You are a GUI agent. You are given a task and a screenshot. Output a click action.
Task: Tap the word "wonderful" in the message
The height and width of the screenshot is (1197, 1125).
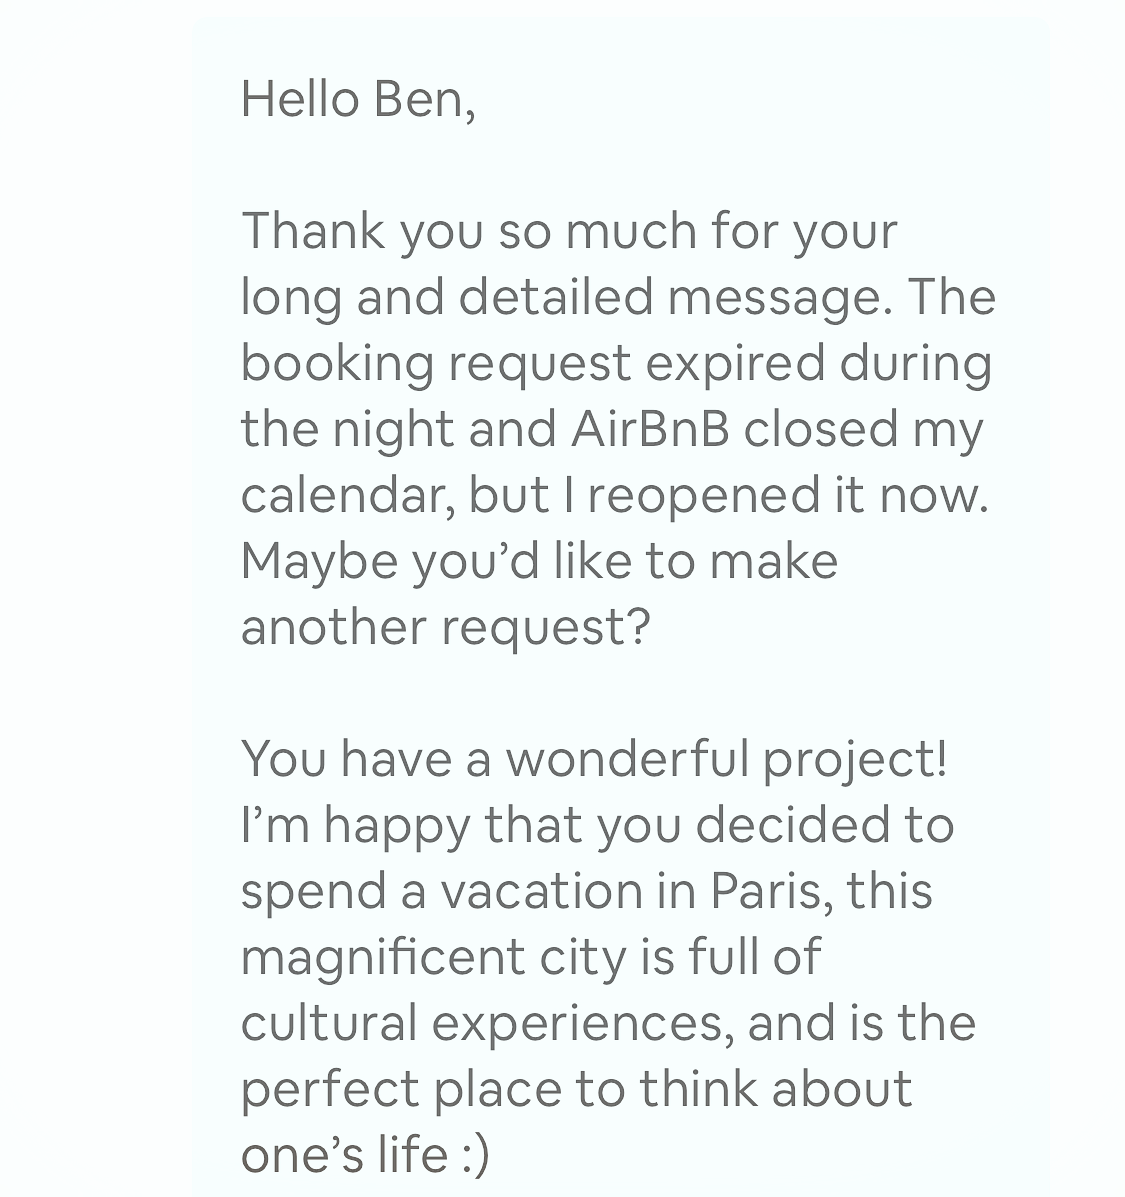click(x=627, y=759)
